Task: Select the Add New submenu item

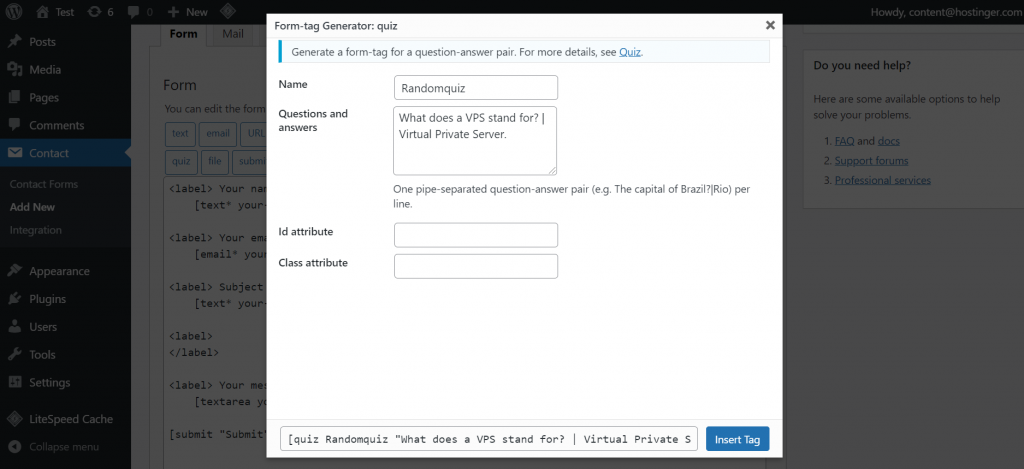Action: click(33, 207)
